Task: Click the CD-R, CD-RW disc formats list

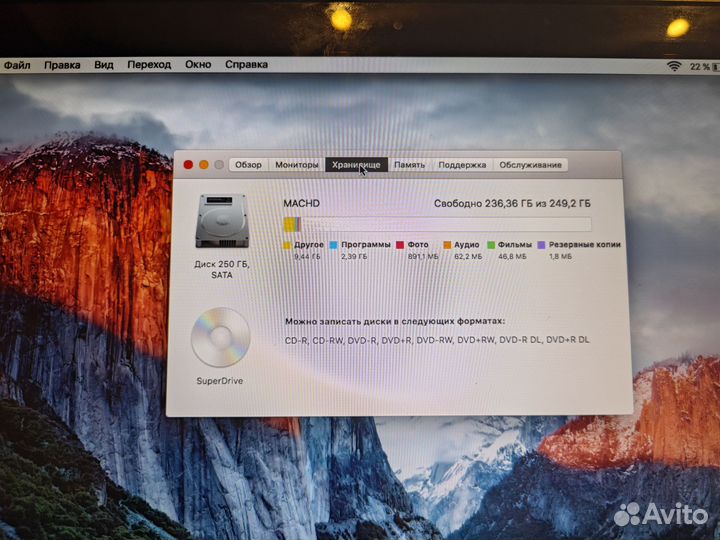Action: point(437,340)
